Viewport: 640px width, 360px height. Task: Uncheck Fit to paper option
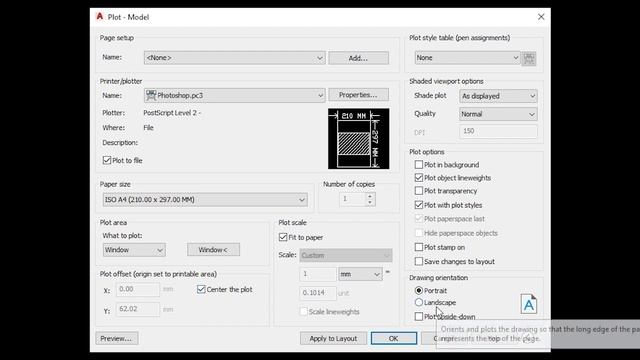click(x=283, y=237)
